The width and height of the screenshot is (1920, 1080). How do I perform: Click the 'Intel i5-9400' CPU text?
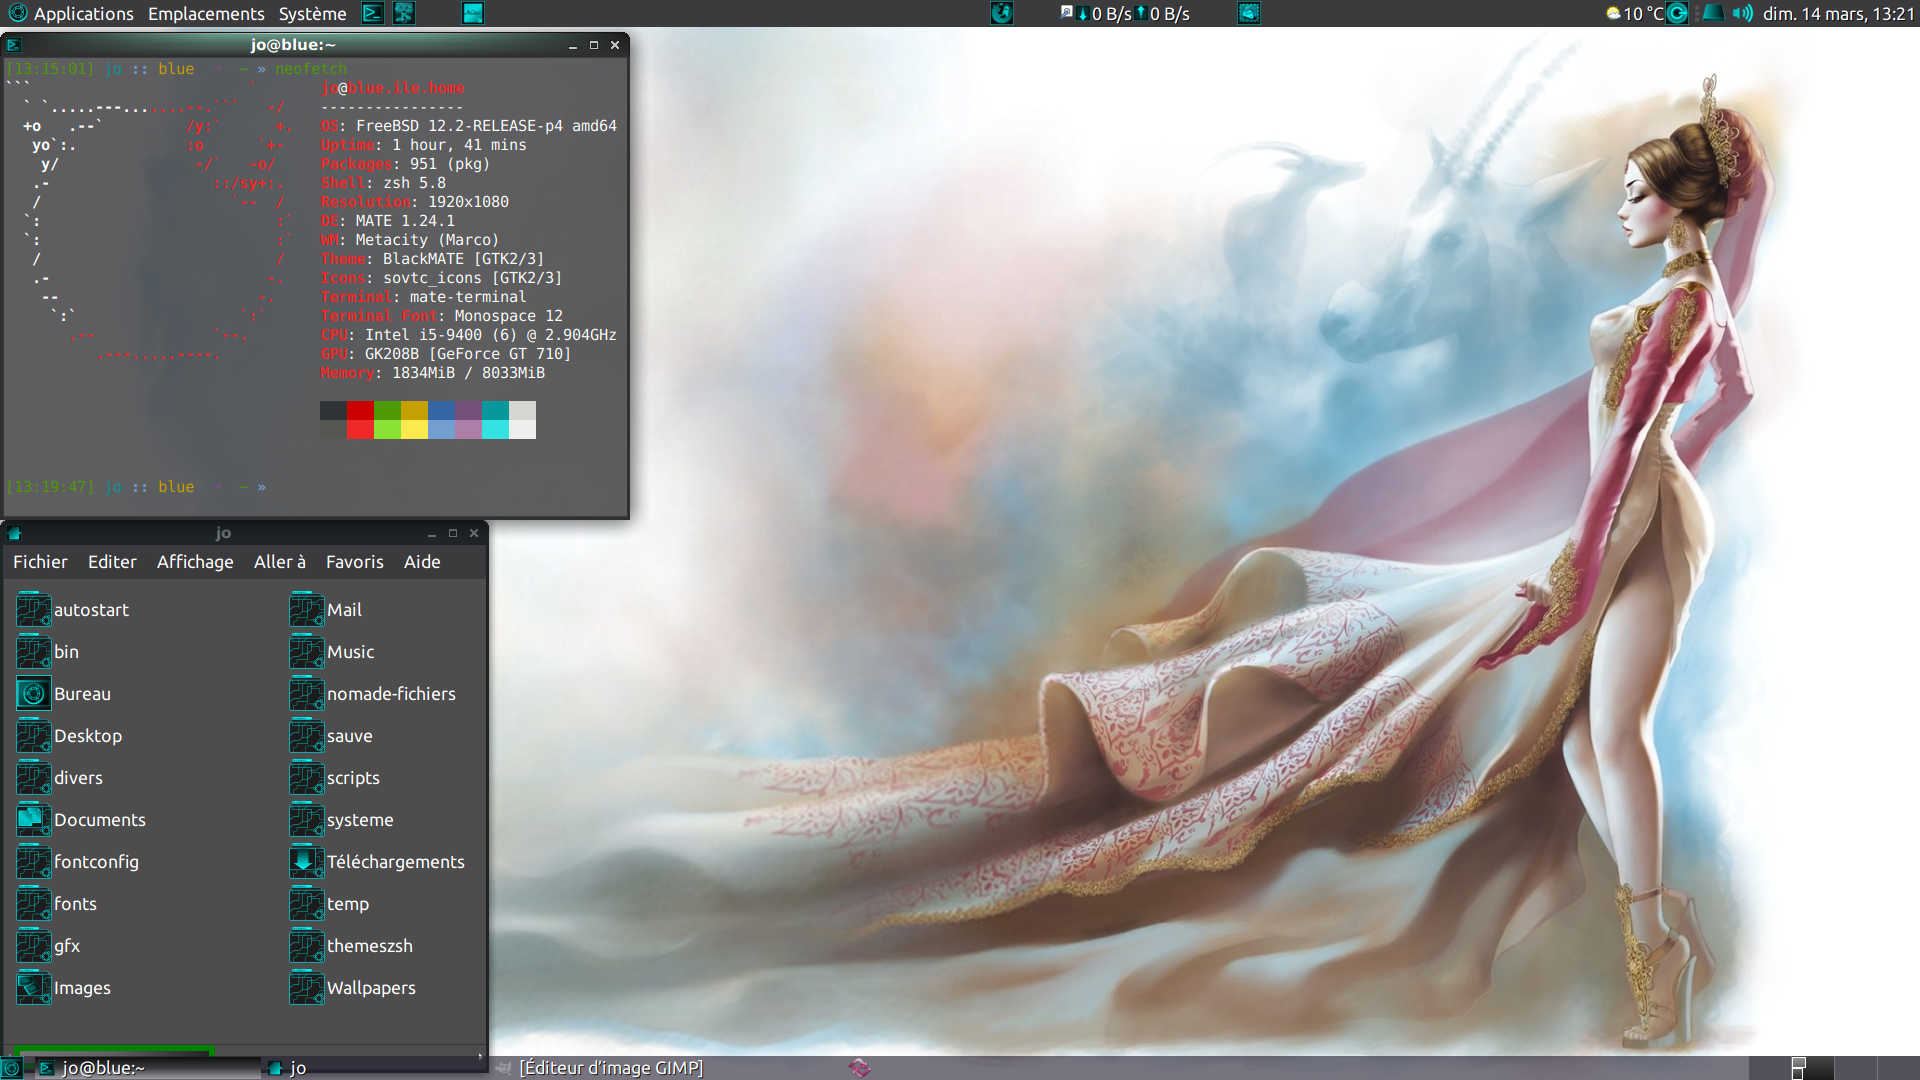[423, 335]
